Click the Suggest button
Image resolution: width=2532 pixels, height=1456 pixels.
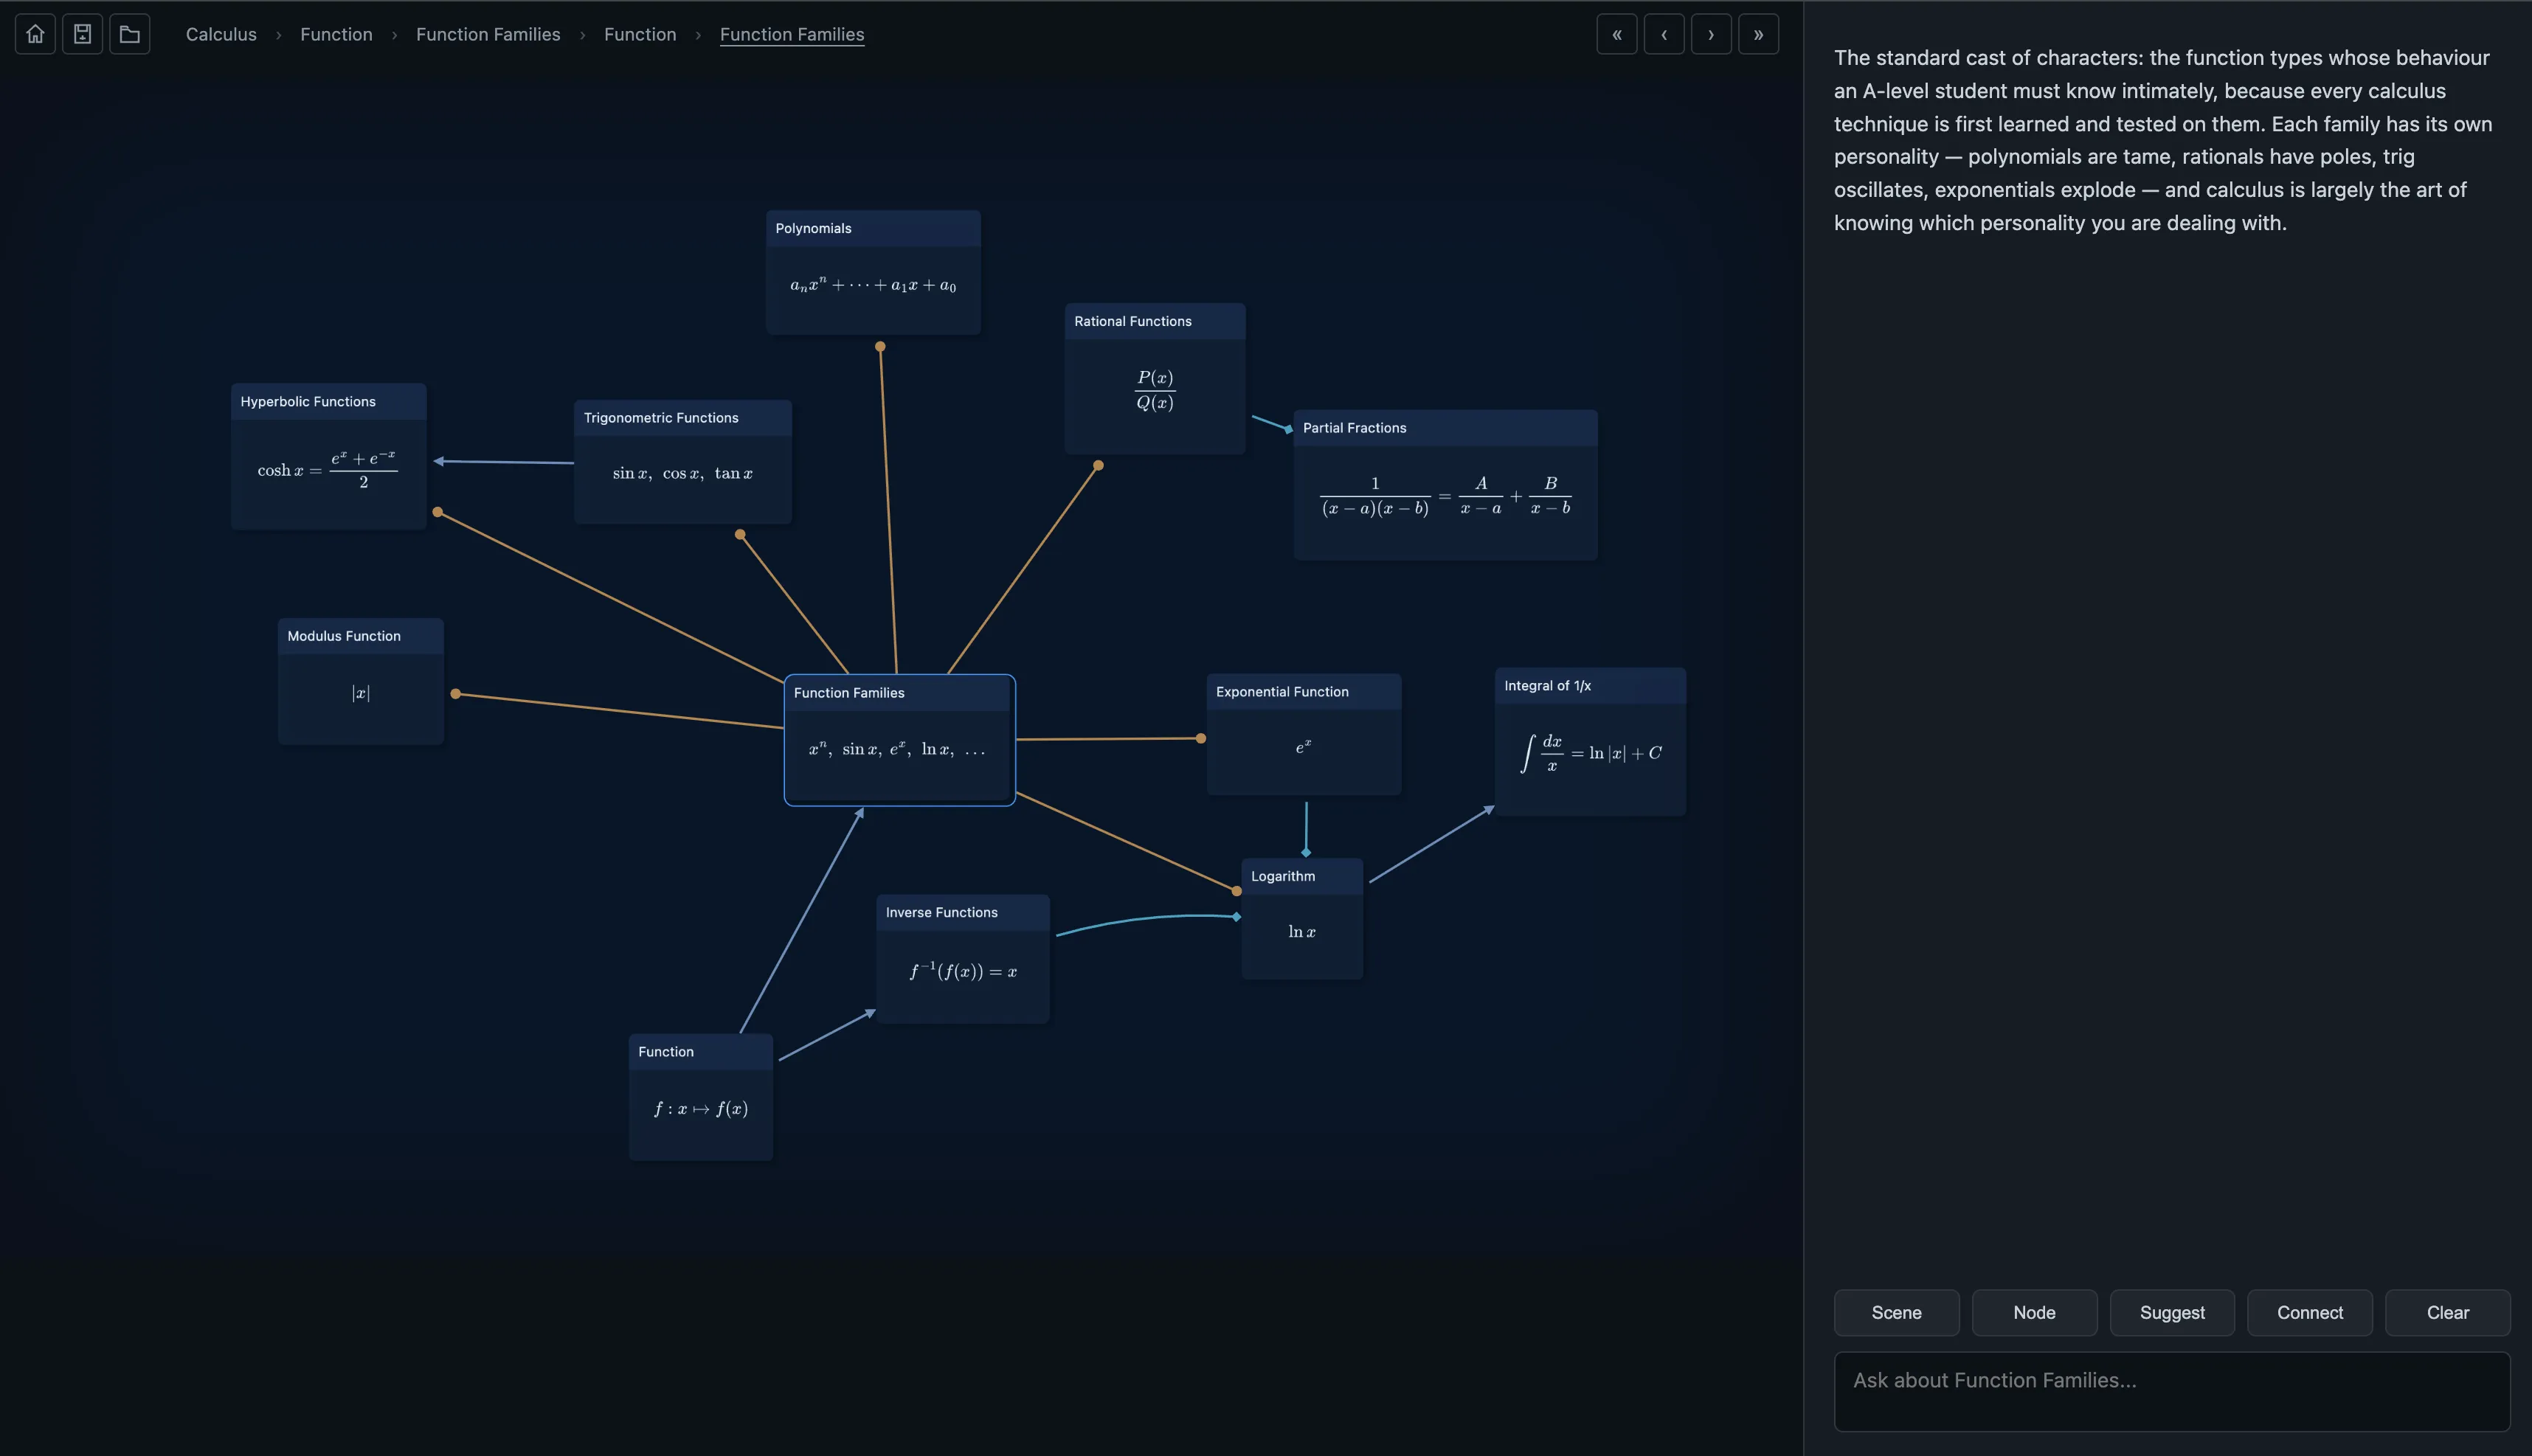2172,1312
